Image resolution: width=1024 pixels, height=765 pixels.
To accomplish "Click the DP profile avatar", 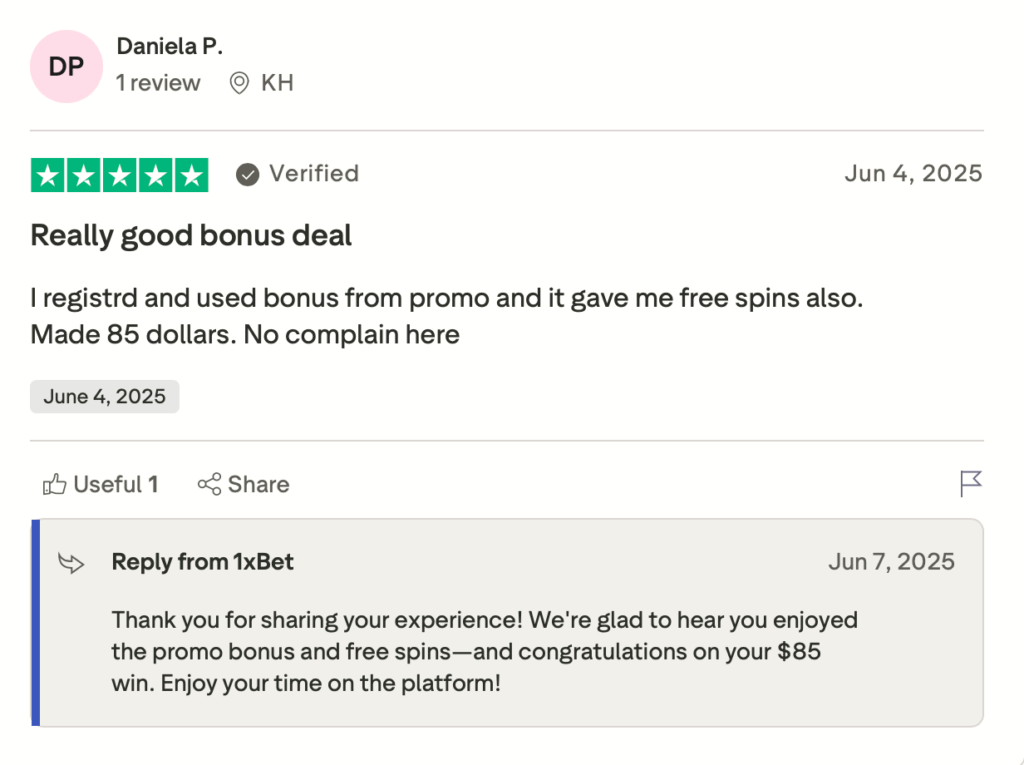I will [66, 66].
